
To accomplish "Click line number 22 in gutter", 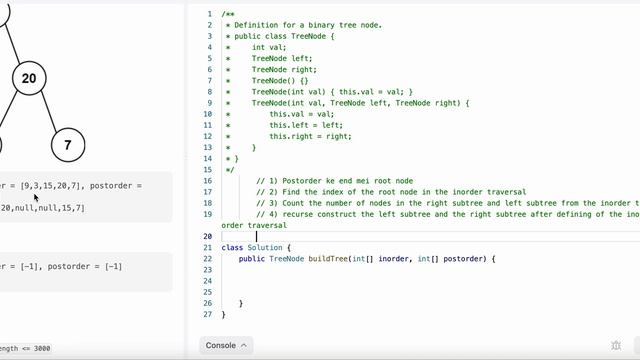I will pyautogui.click(x=207, y=259).
